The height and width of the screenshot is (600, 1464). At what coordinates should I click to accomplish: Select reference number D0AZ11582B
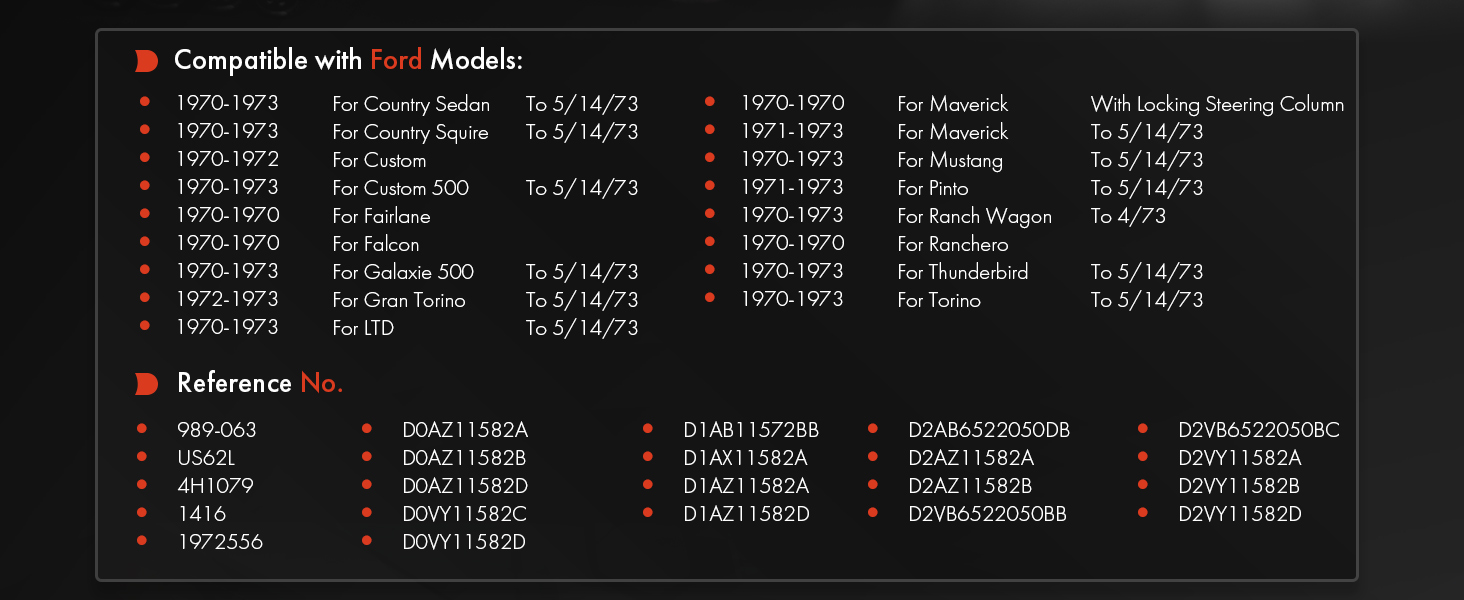pos(465,458)
